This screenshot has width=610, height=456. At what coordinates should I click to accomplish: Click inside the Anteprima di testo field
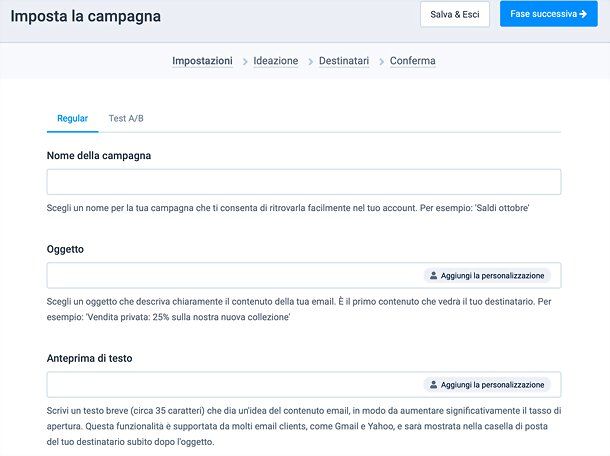[x=230, y=384]
